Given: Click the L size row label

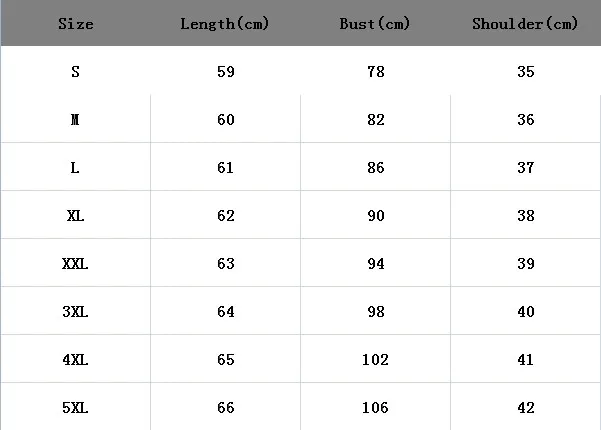Looking at the screenshot, I should (x=75, y=168).
